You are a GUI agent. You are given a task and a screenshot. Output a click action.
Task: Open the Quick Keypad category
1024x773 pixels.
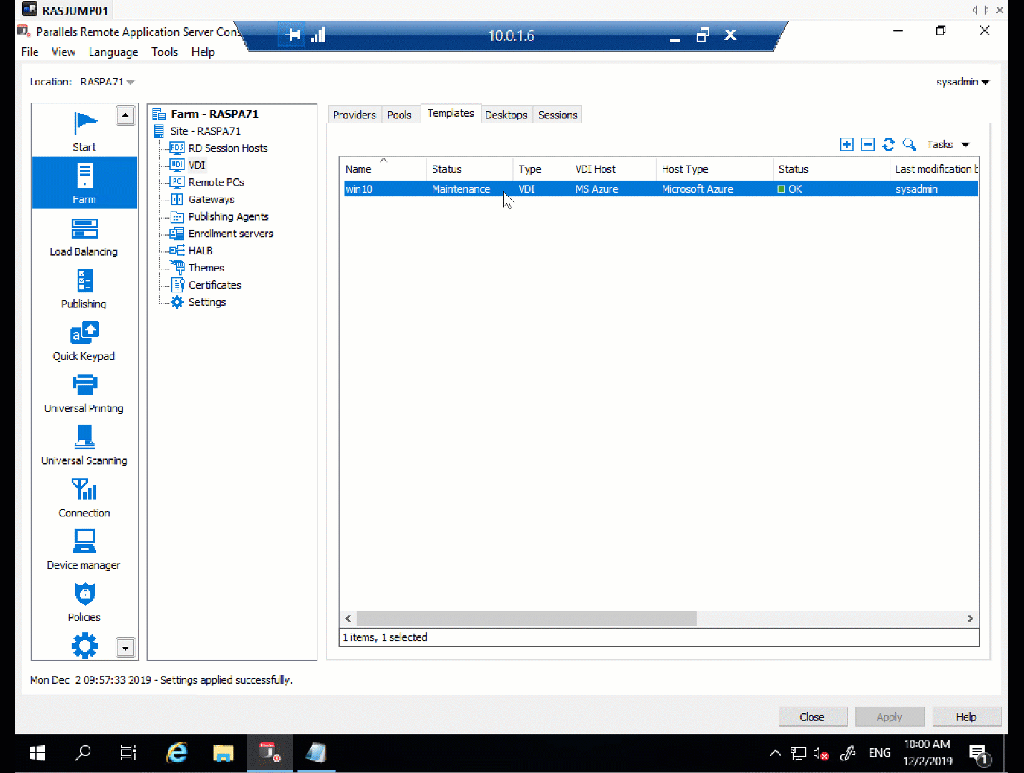84,341
